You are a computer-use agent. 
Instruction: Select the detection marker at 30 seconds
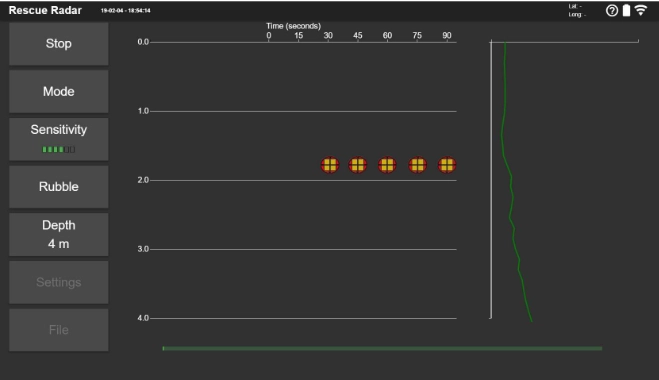[330, 165]
